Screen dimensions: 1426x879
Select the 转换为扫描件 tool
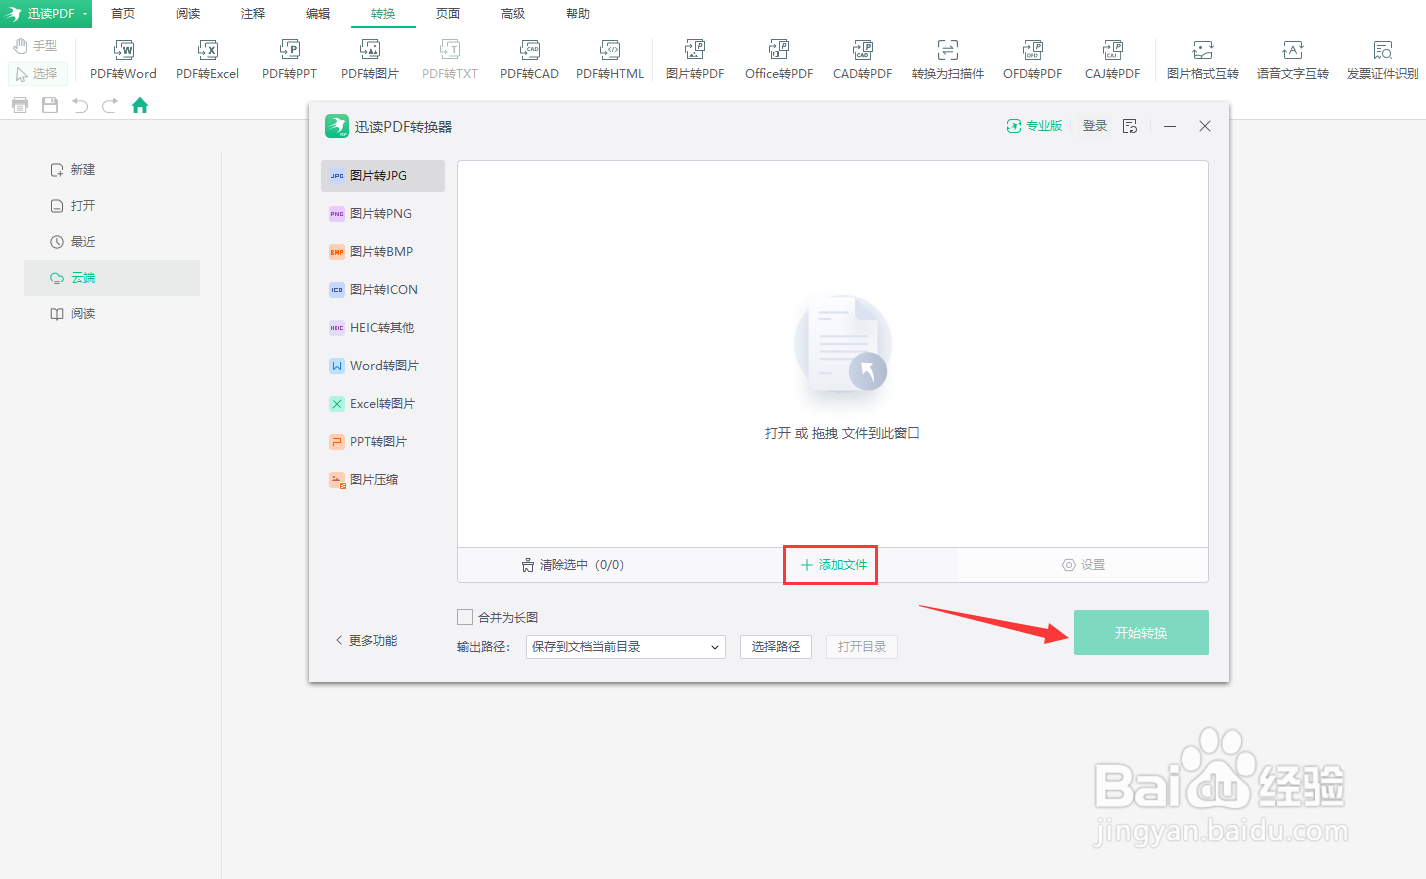pyautogui.click(x=948, y=60)
